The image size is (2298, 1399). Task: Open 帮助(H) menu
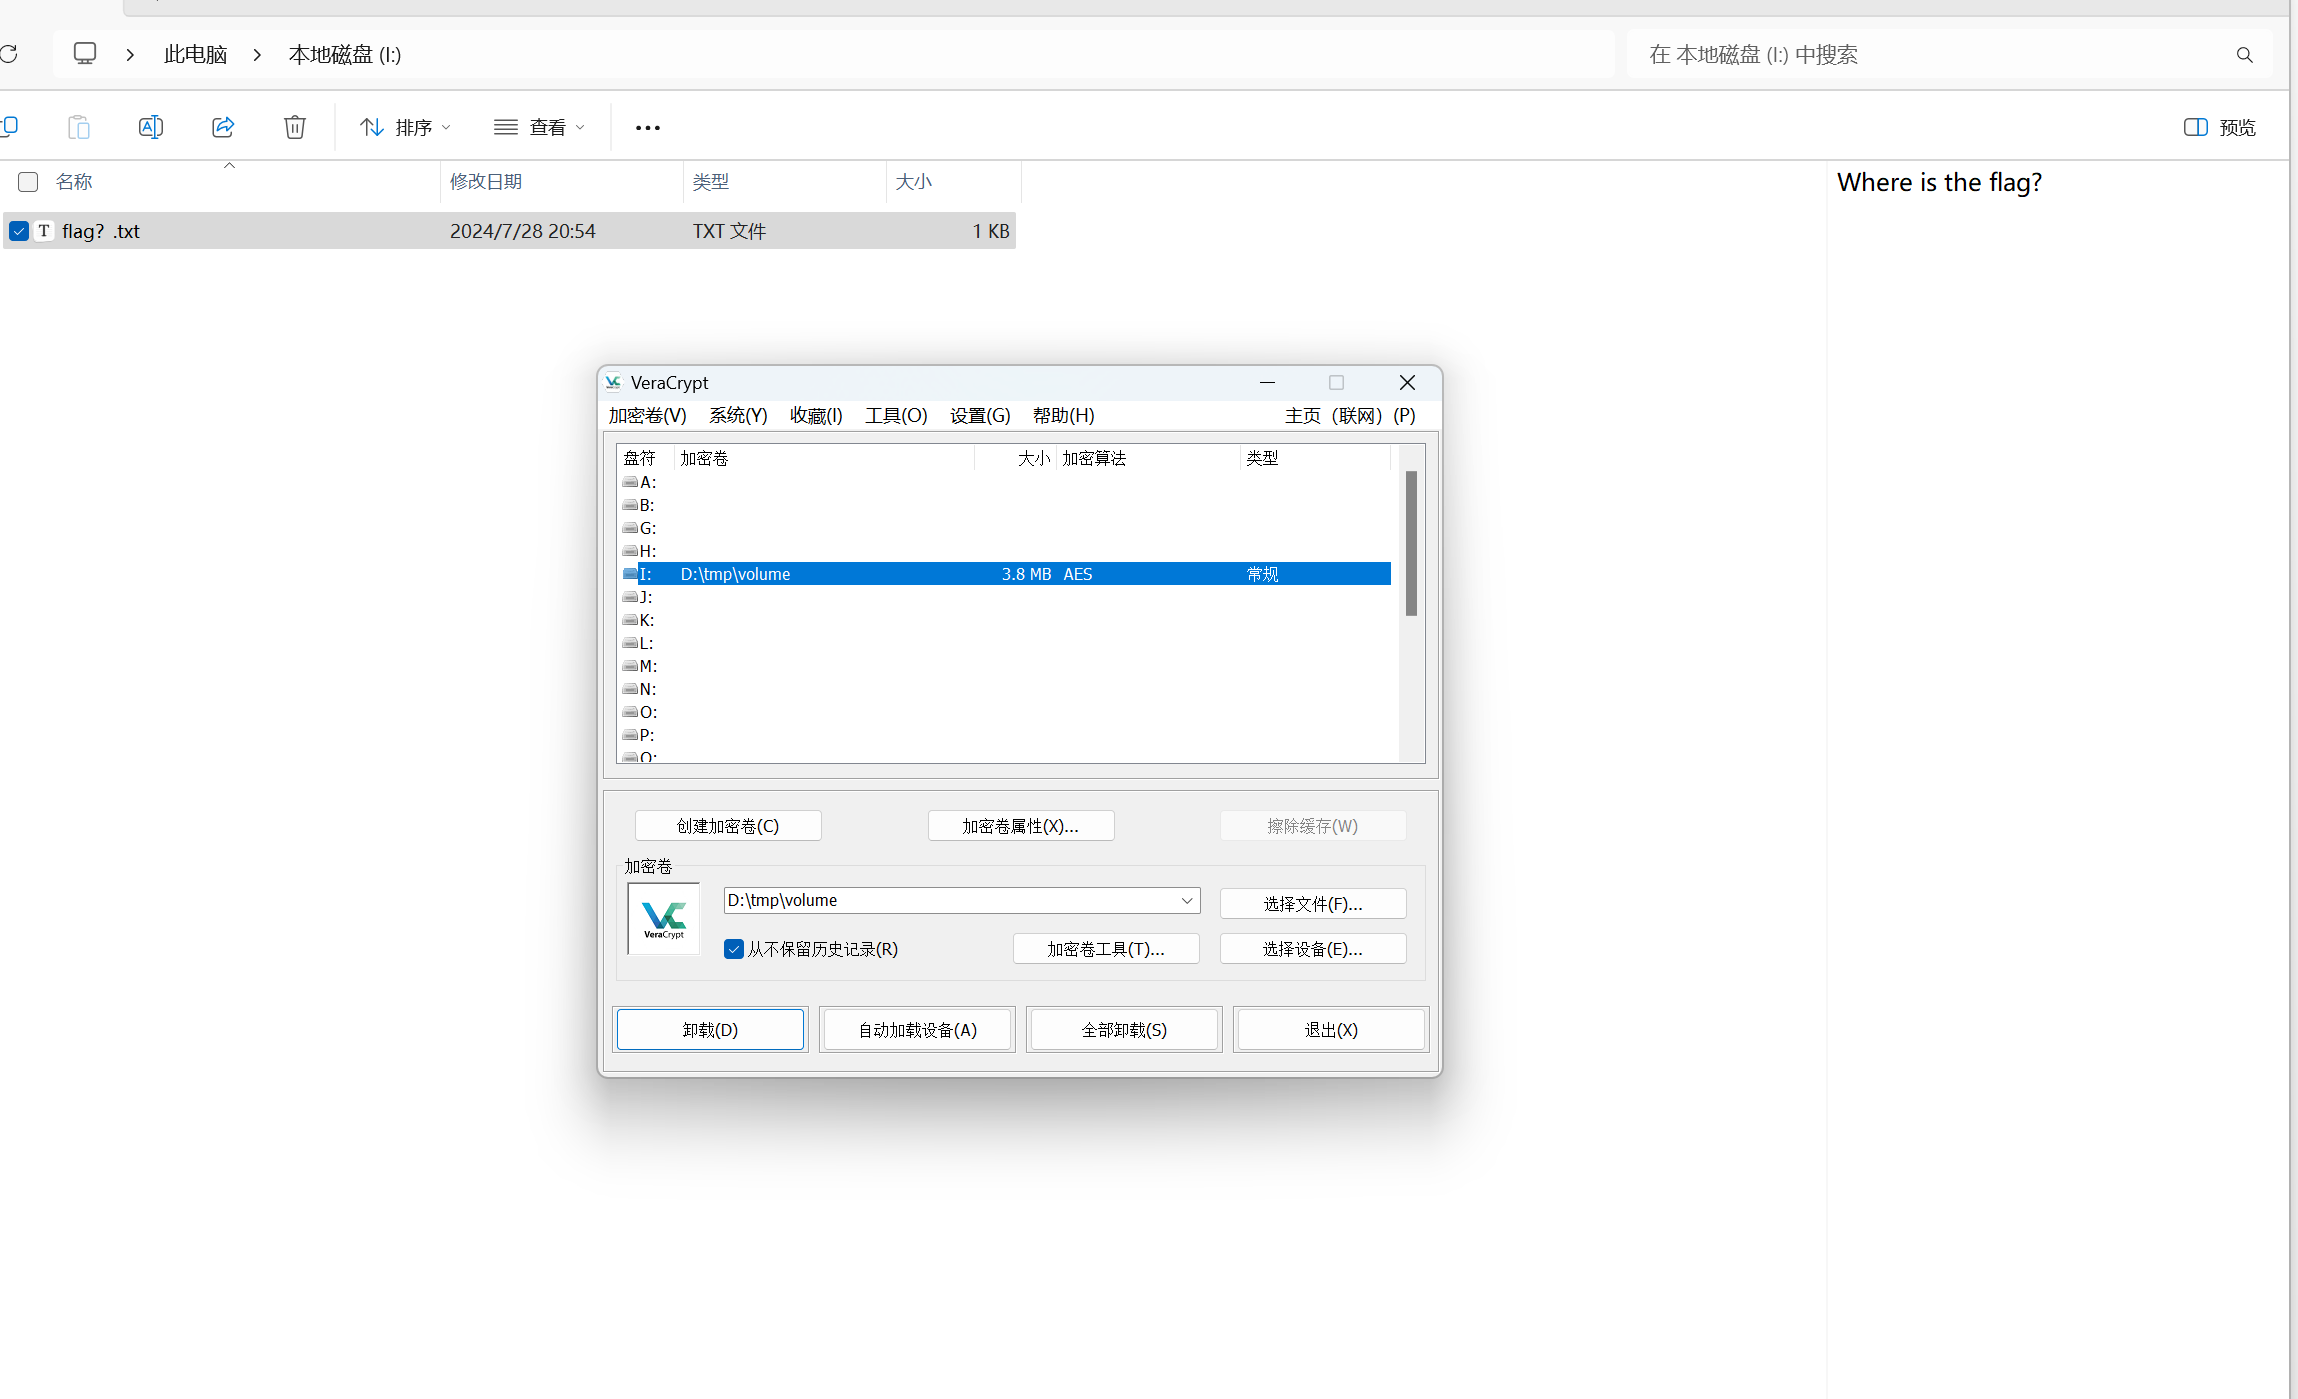(1063, 415)
